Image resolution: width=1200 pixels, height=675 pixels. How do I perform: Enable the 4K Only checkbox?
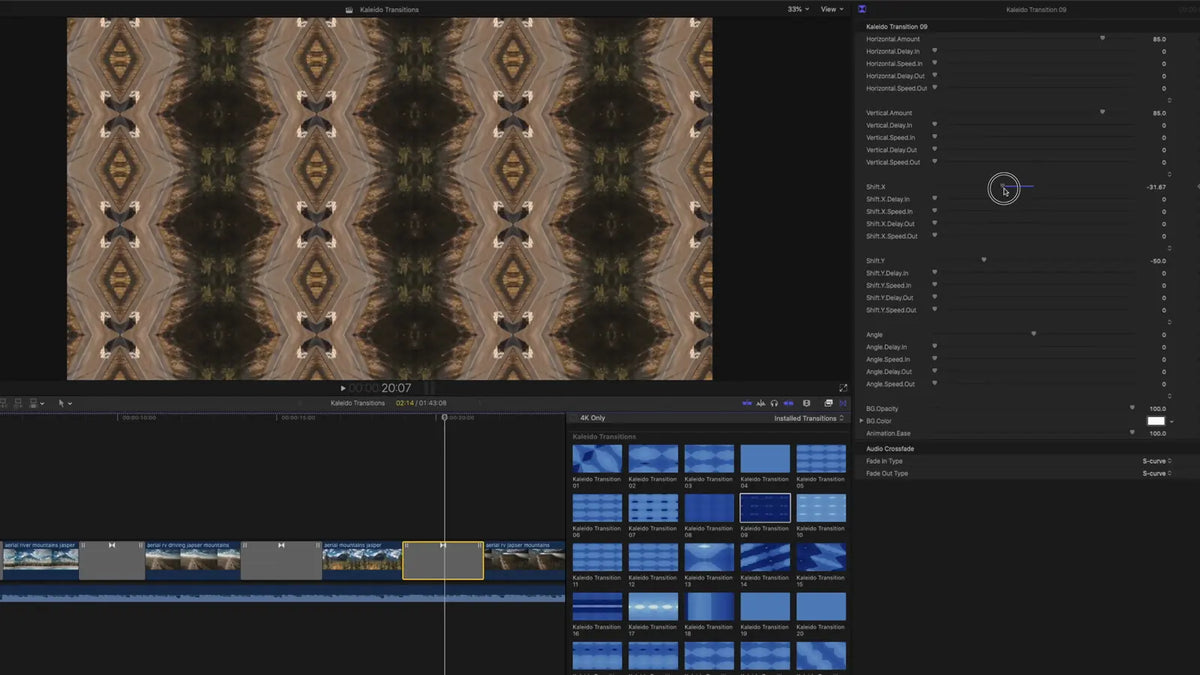pyautogui.click(x=575, y=418)
